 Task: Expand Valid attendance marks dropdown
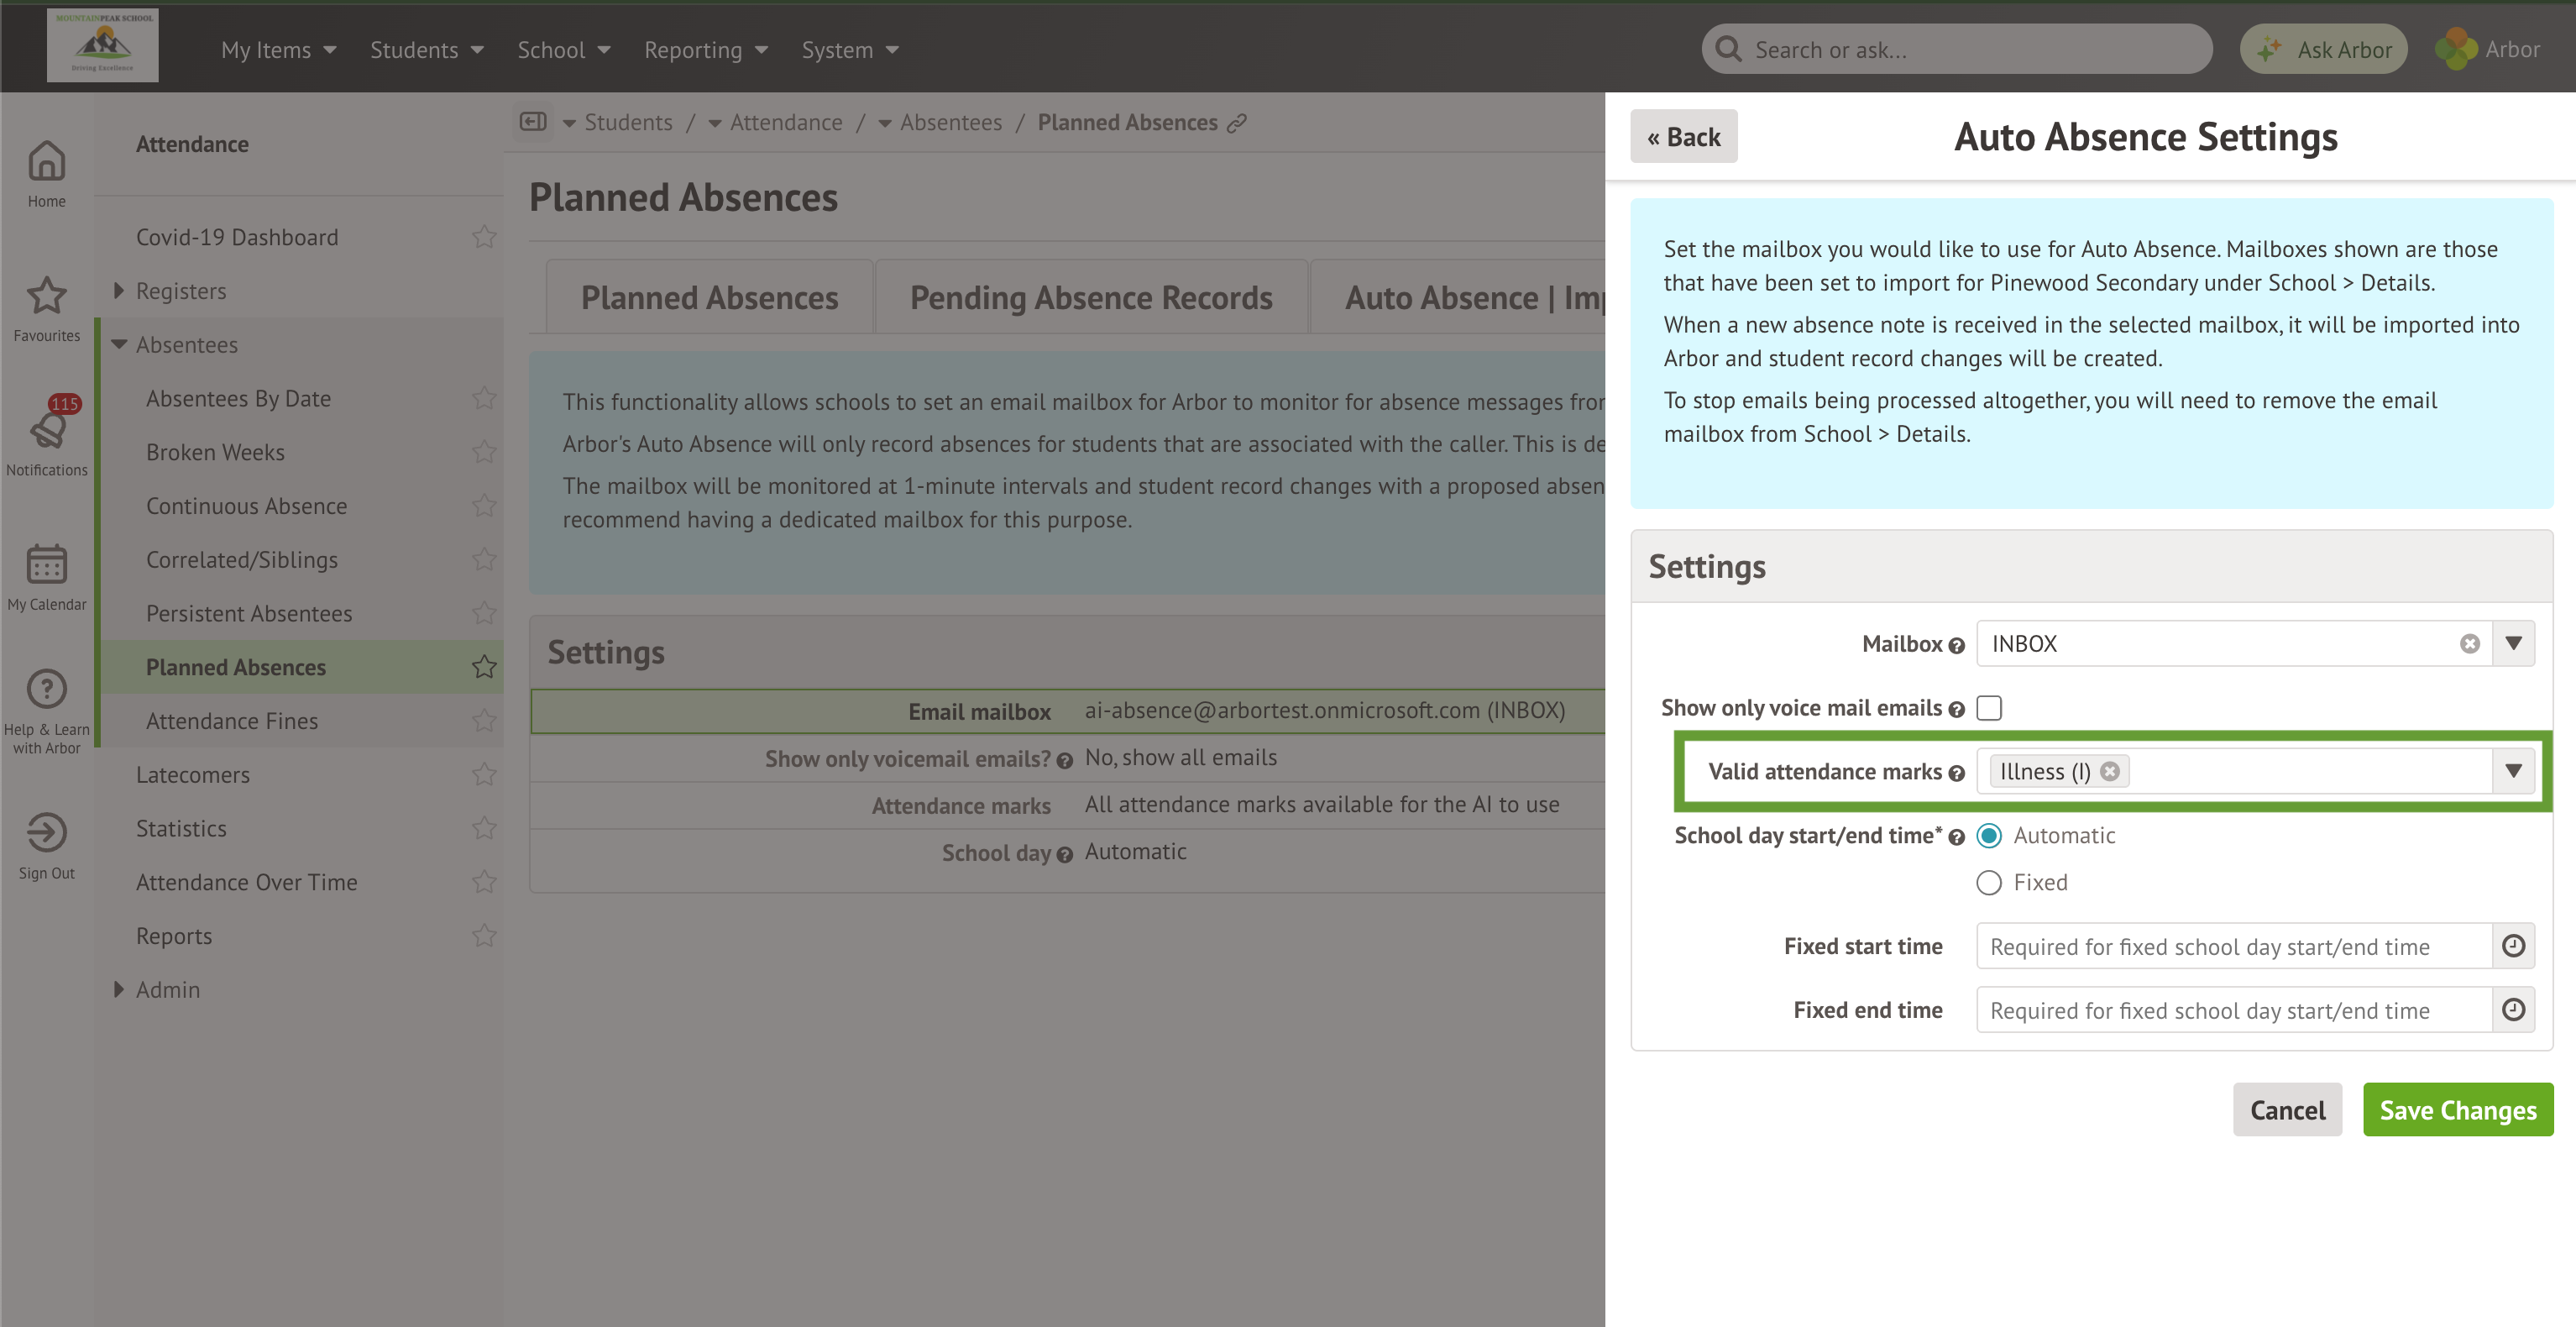2513,771
